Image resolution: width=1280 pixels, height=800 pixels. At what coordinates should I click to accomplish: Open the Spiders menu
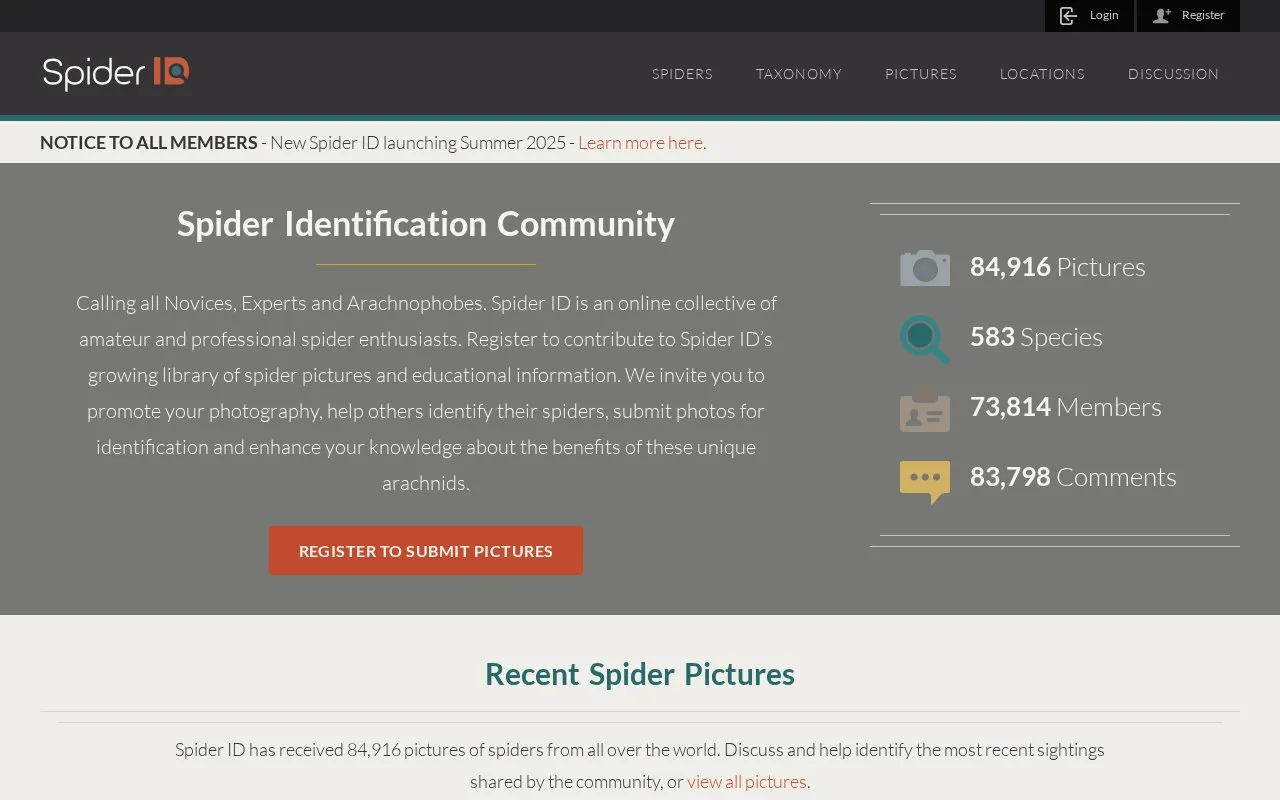[682, 74]
